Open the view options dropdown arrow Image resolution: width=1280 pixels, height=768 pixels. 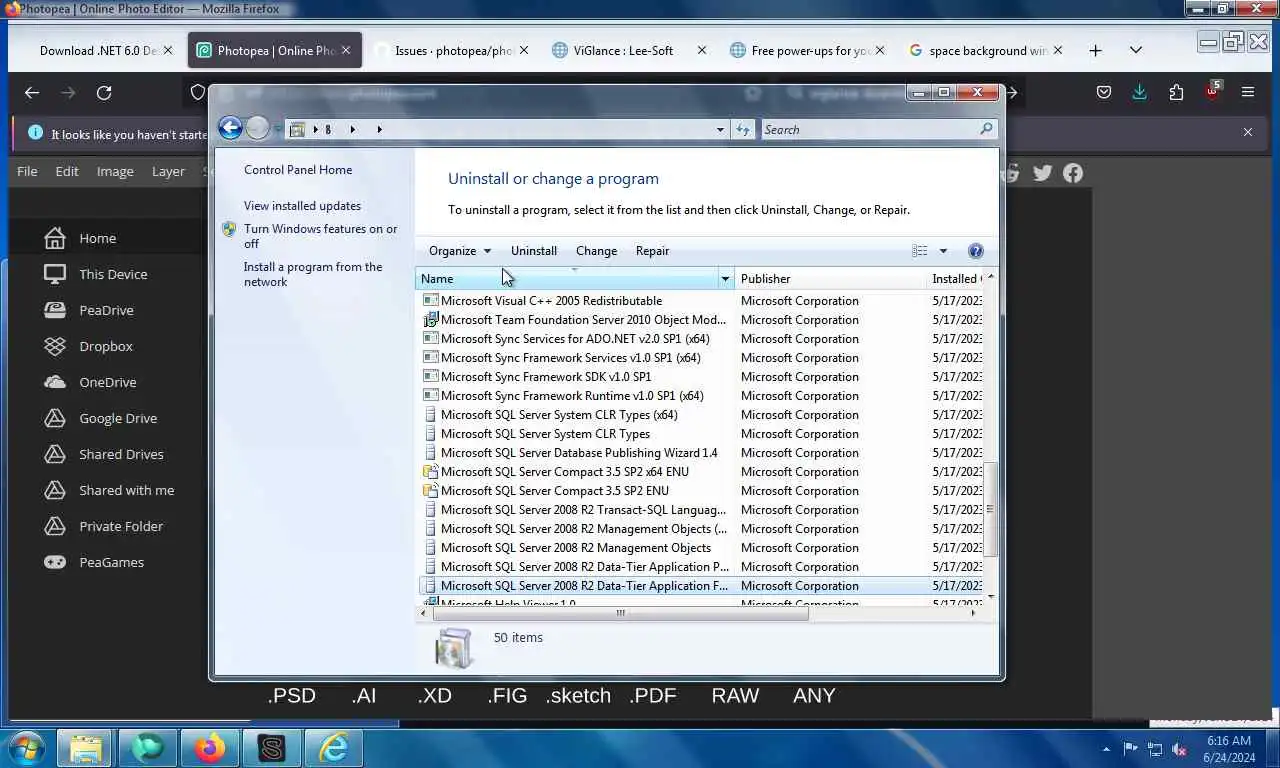point(943,251)
